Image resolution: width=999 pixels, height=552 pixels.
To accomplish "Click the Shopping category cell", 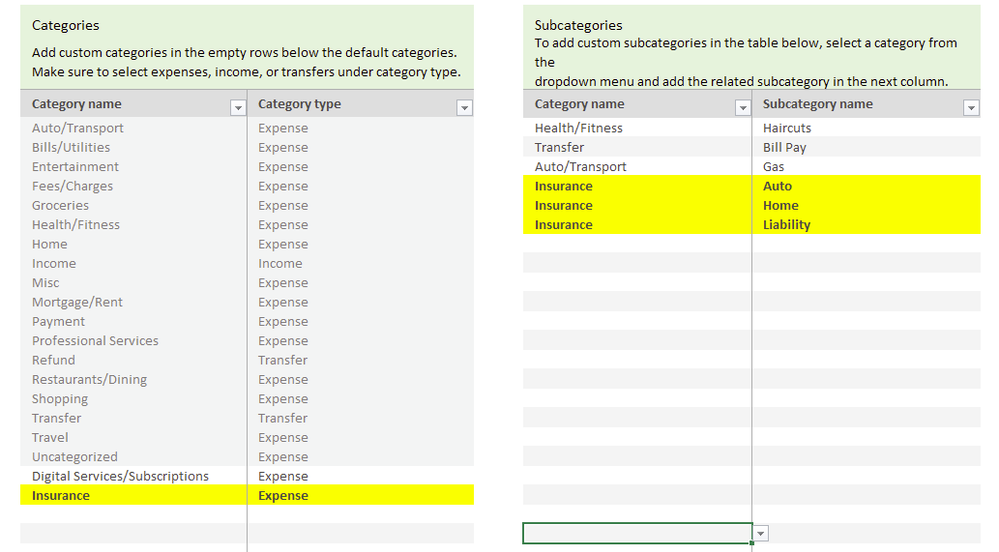I will [133, 398].
